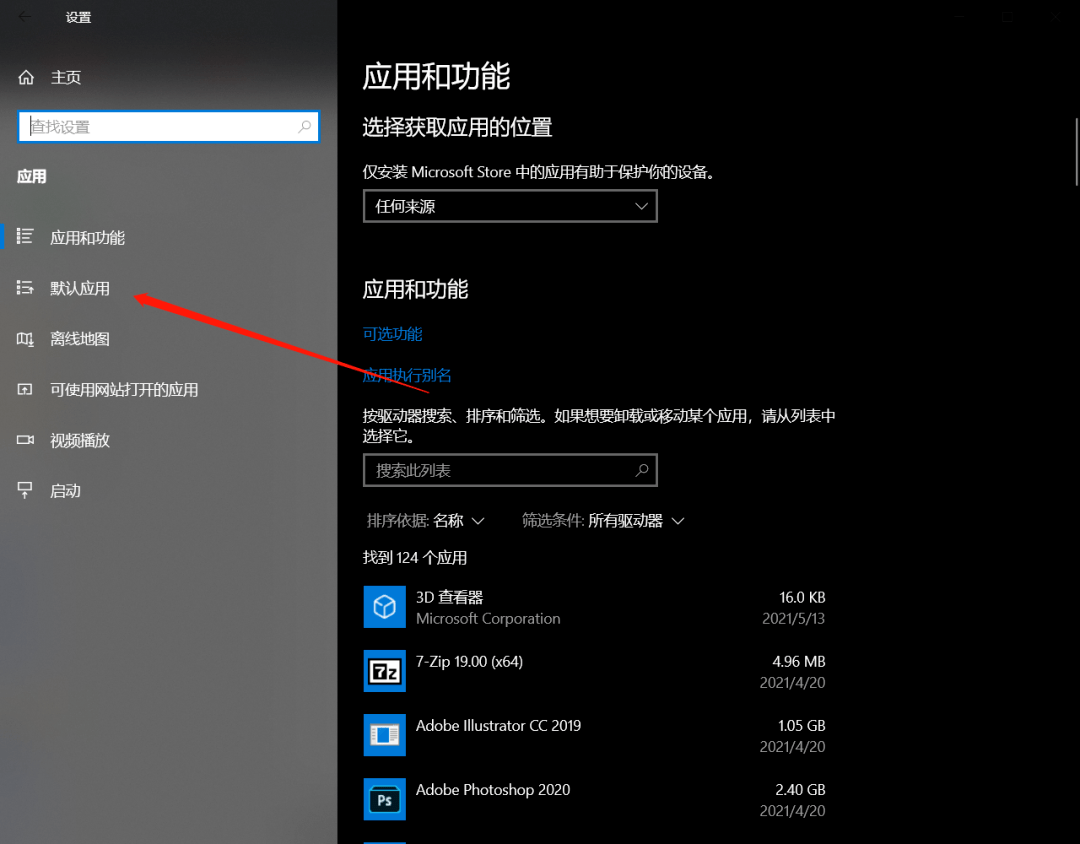The width and height of the screenshot is (1080, 844).
Task: Open the 应用执行别名 link
Action: tap(407, 375)
